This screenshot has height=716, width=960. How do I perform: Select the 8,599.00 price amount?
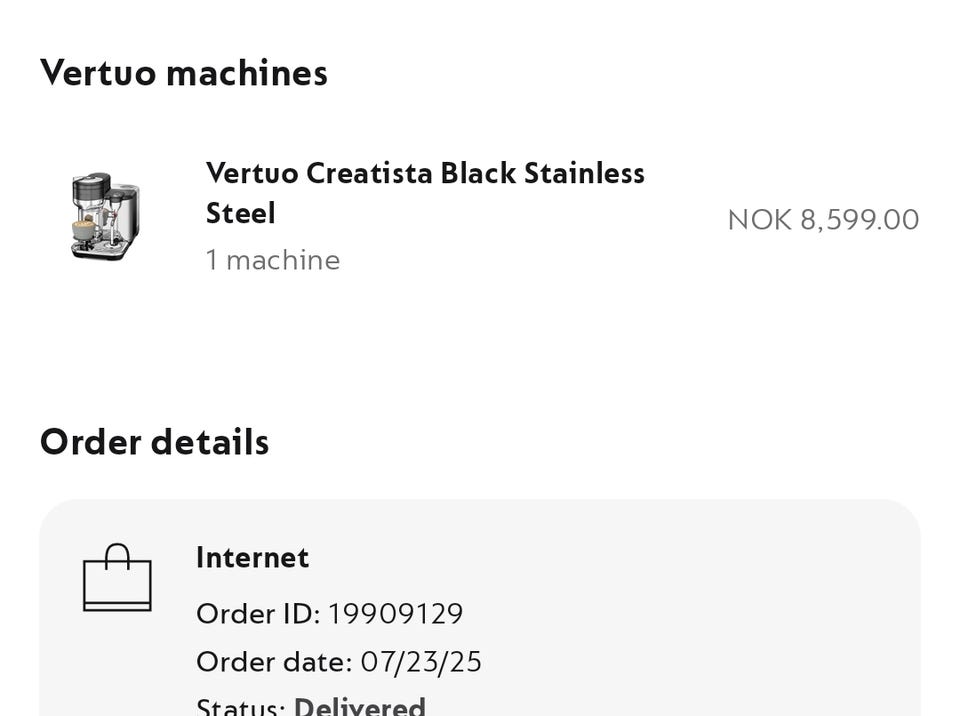pyautogui.click(x=859, y=220)
